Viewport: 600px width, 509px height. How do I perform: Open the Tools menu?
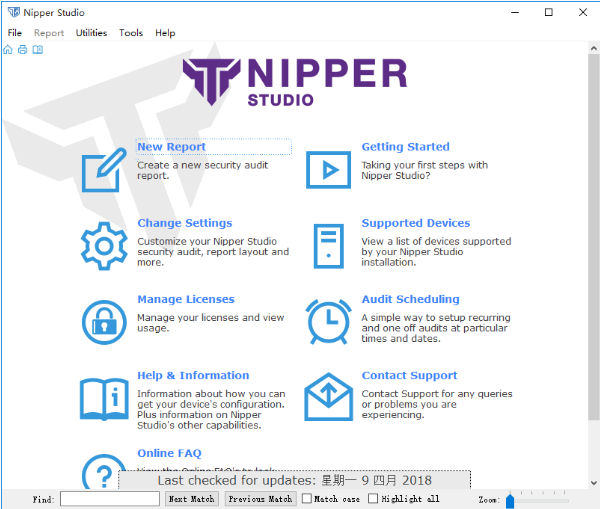point(131,33)
